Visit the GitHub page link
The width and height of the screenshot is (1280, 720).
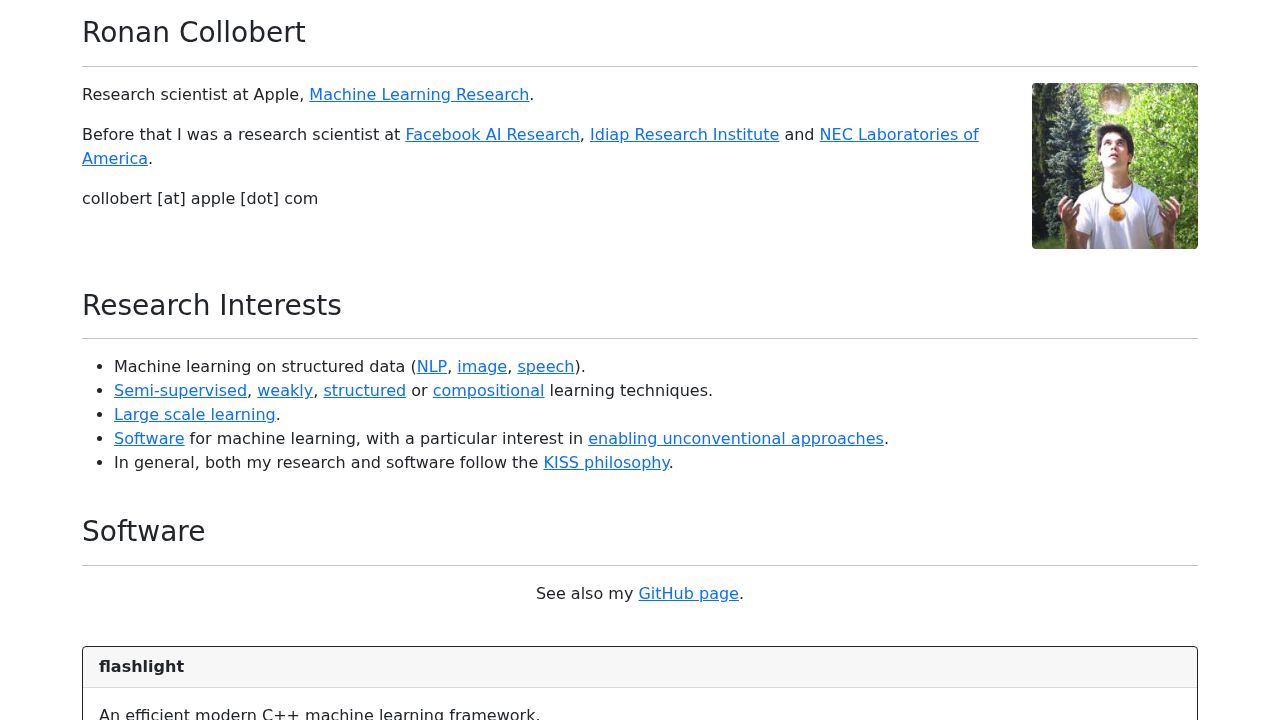pos(688,593)
